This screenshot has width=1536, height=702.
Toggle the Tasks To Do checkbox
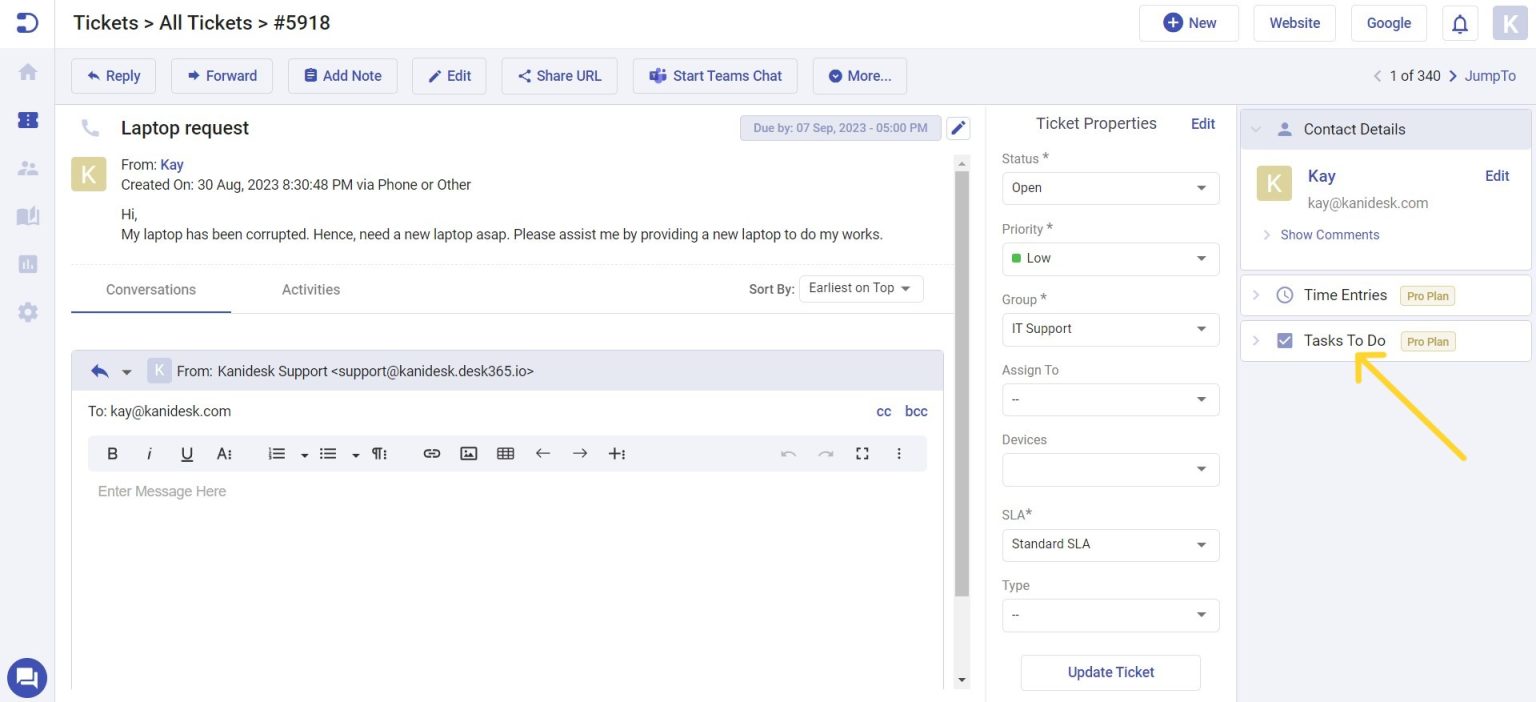[1284, 340]
